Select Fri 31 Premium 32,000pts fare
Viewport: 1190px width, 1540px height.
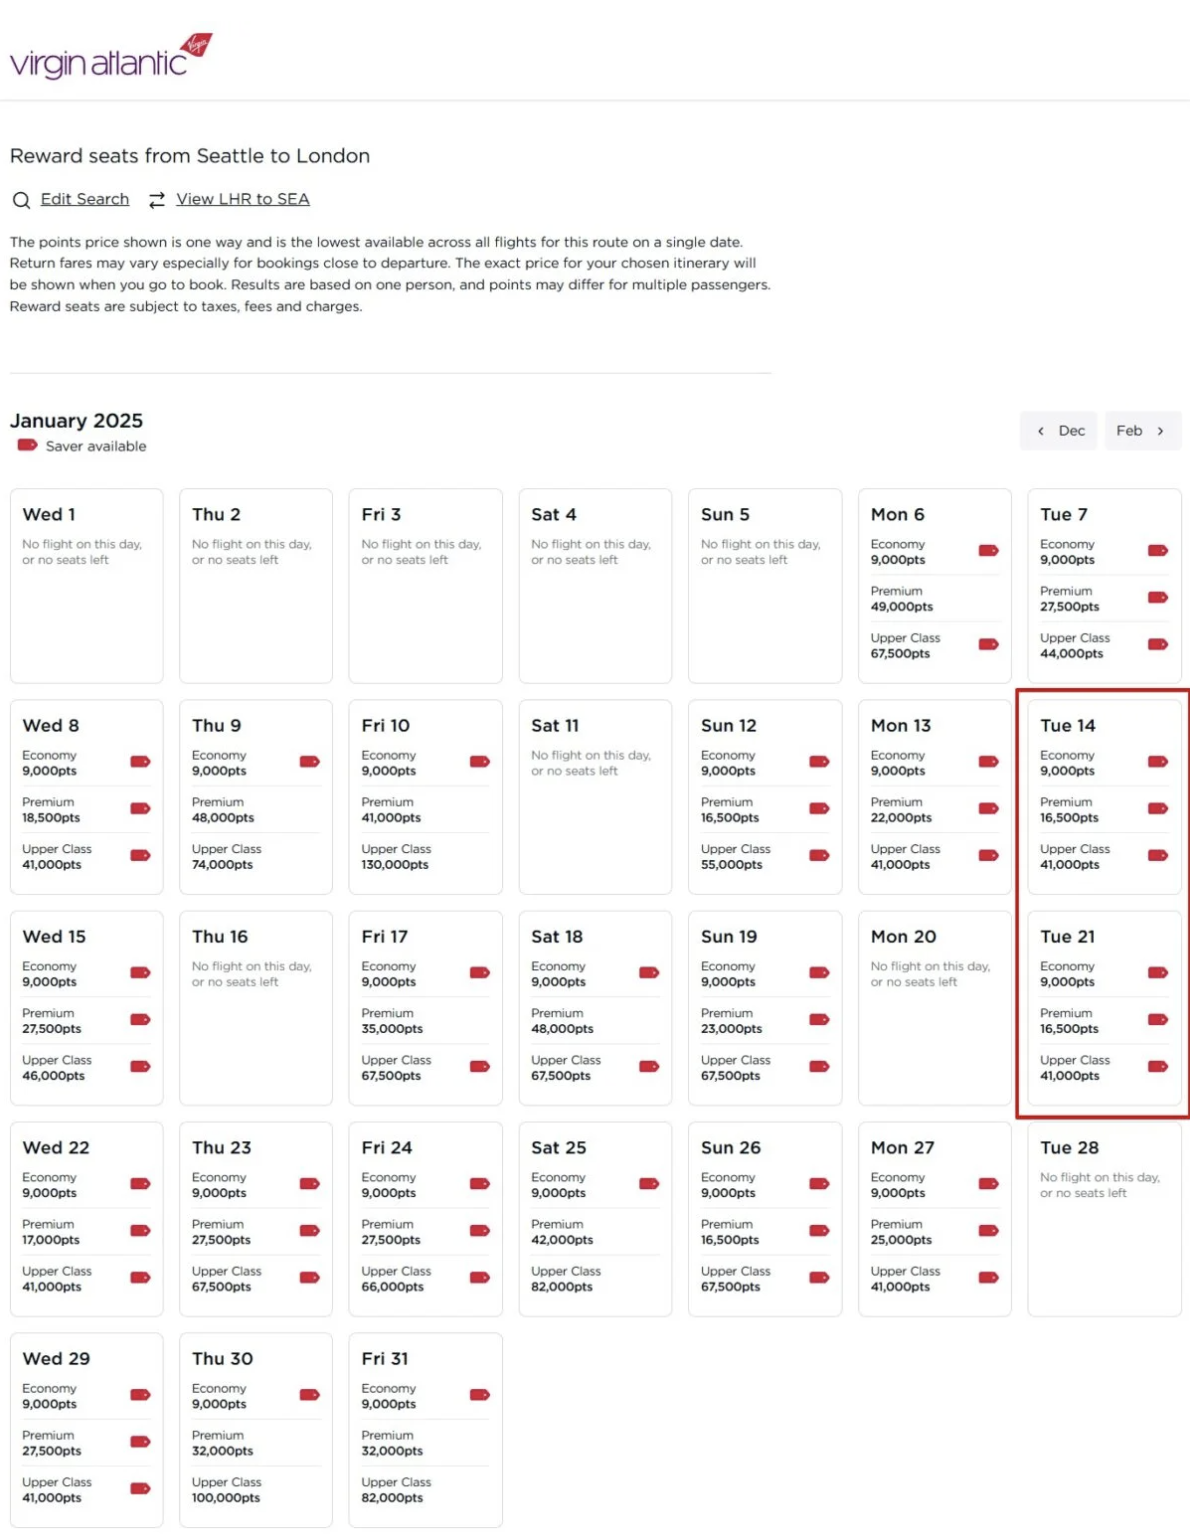point(425,1442)
